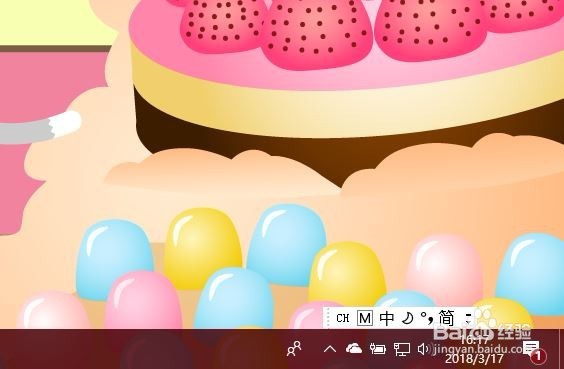Screen dimensions: 564x369
Task: Click the CH language indicator
Action: pyautogui.click(x=342, y=318)
